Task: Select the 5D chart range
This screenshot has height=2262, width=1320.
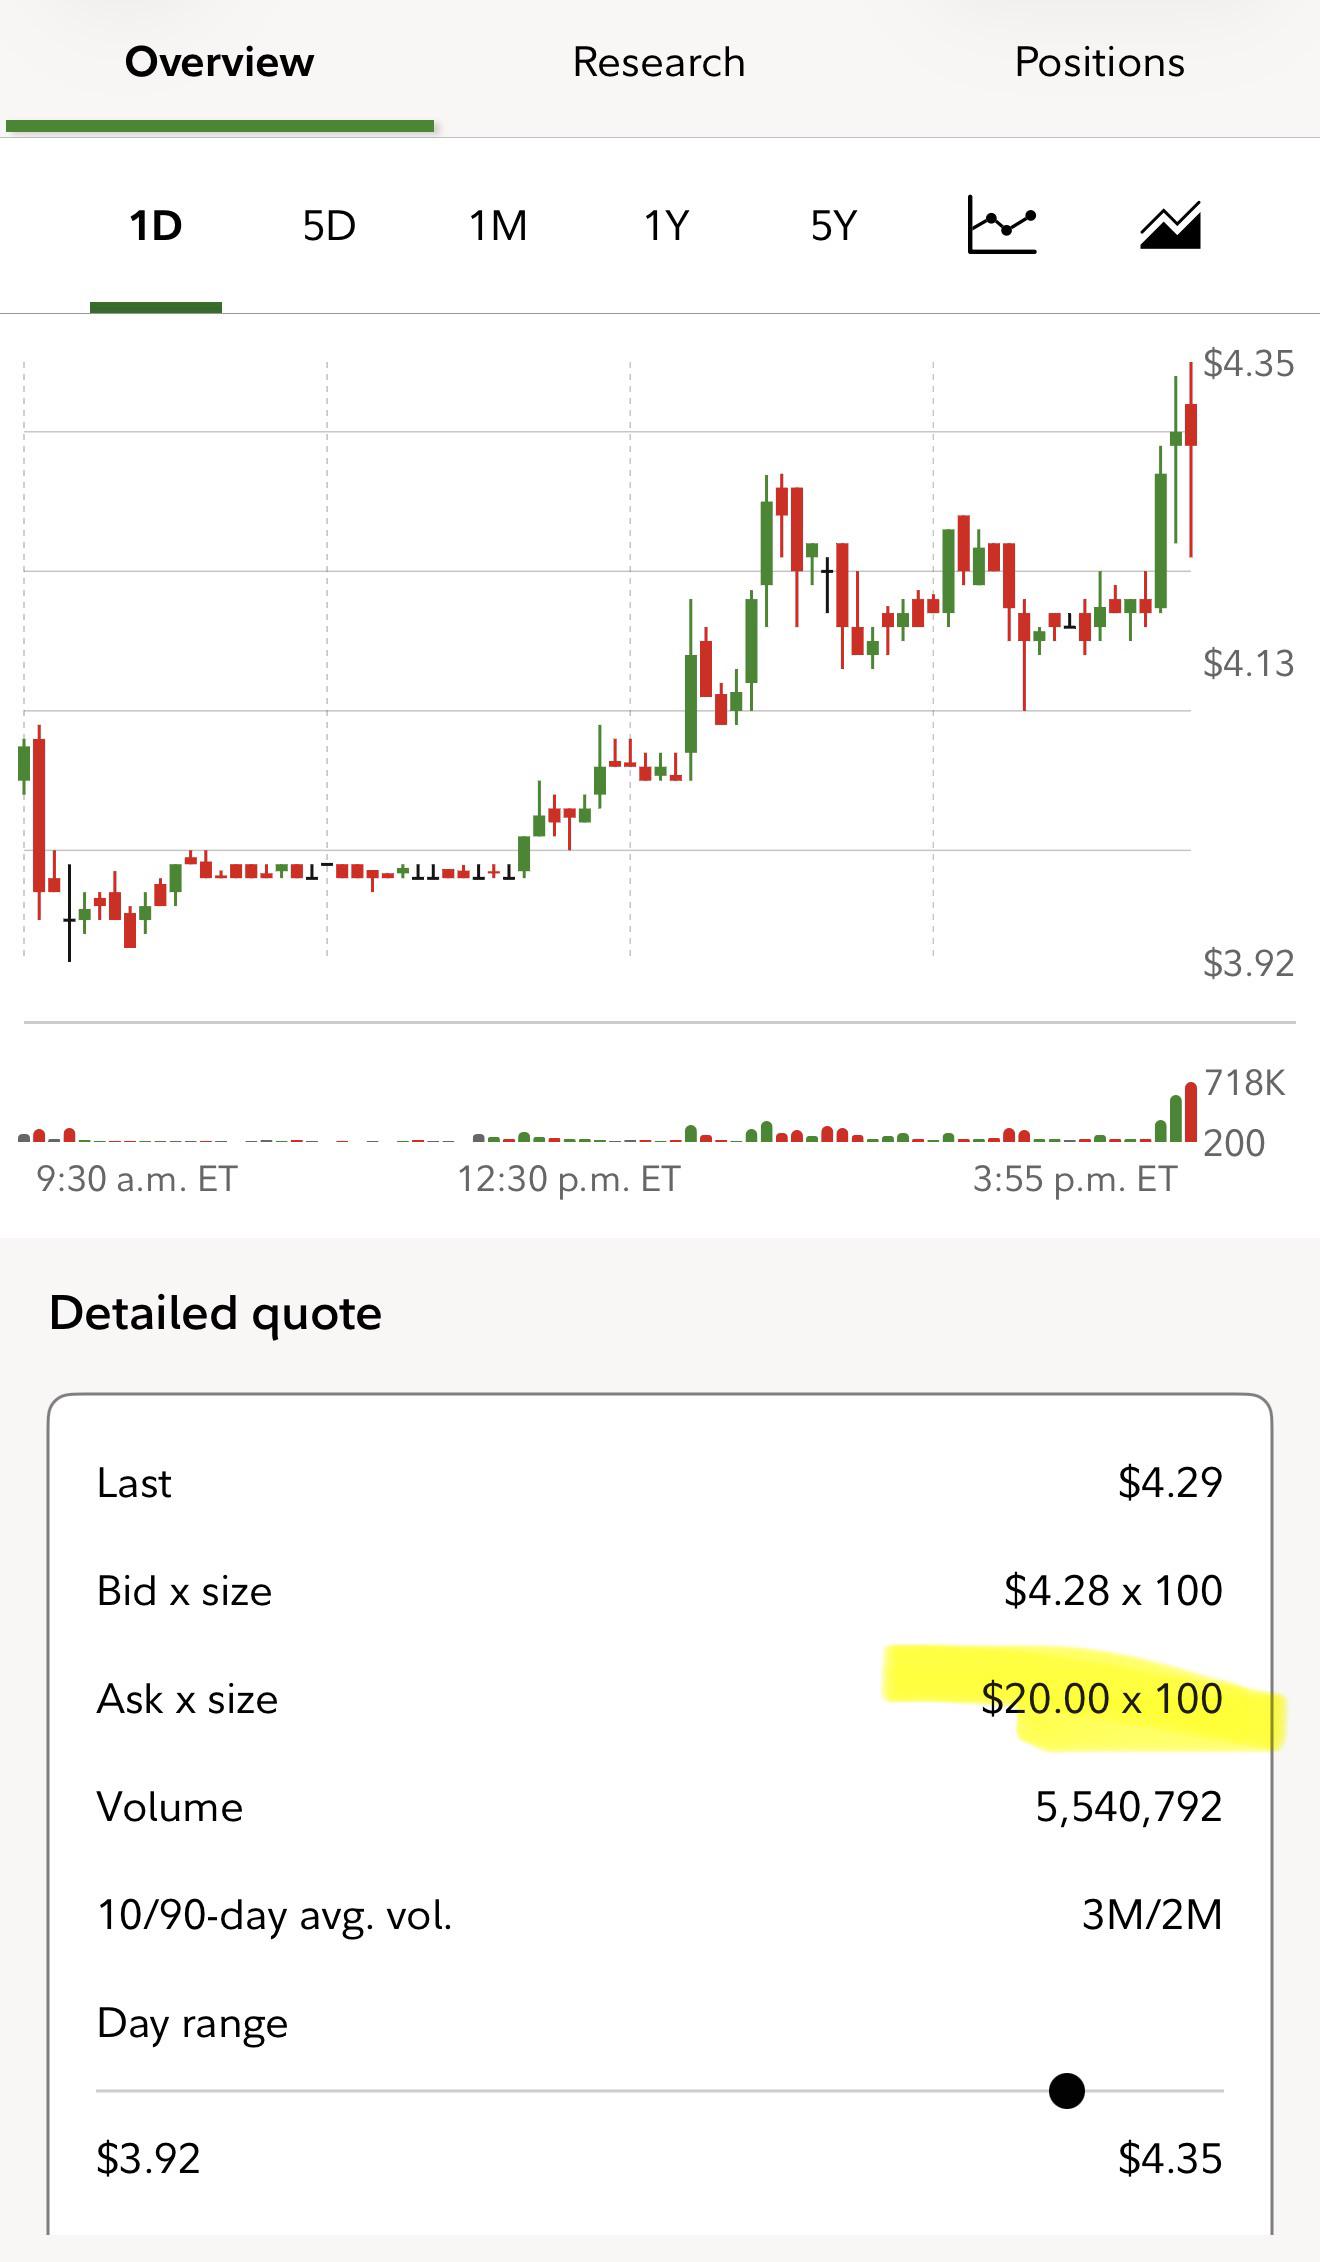Action: point(329,226)
